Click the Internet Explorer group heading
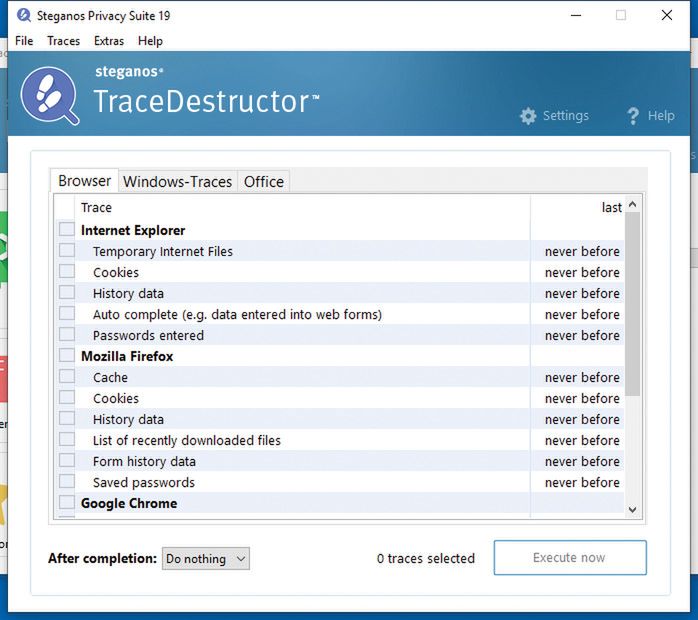Viewport: 698px width, 620px height. (x=133, y=231)
